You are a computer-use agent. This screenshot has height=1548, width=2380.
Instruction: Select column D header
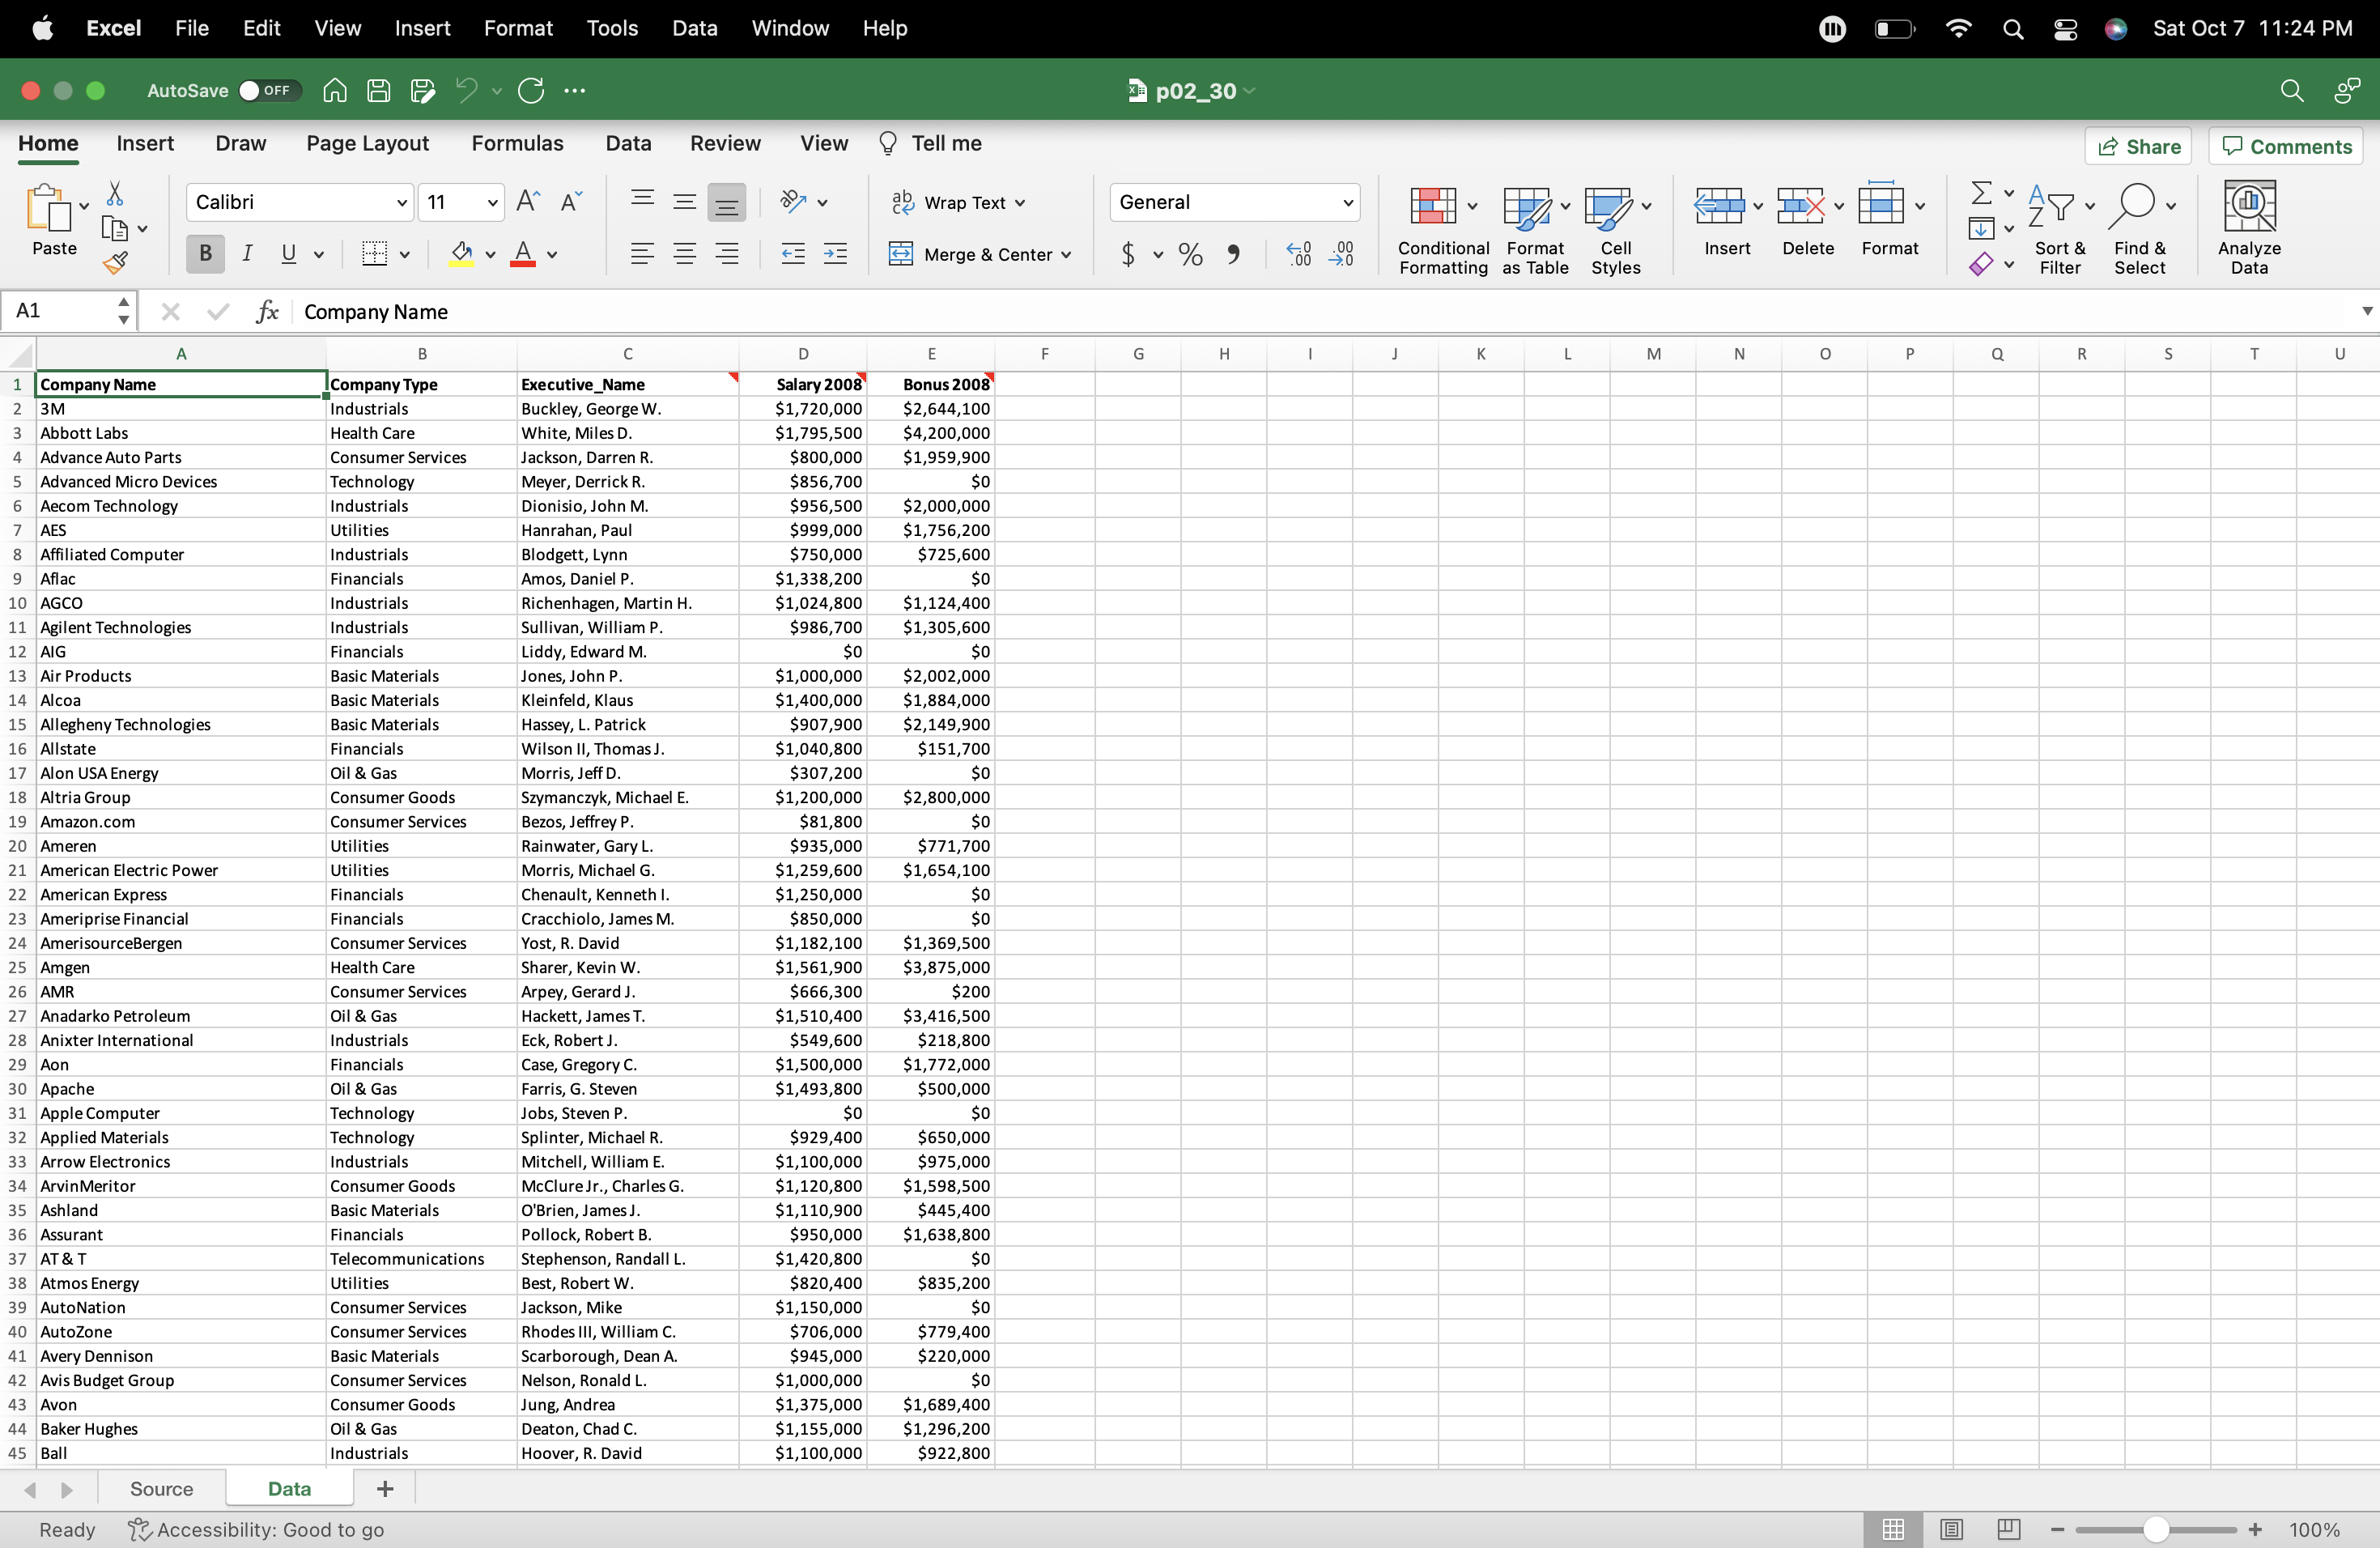[803, 354]
